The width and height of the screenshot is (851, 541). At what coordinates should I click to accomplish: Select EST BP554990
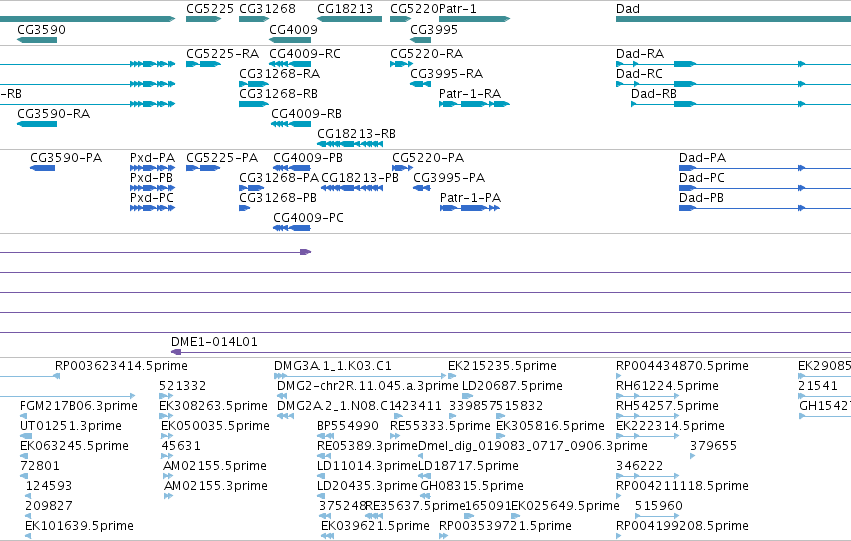[x=325, y=436]
